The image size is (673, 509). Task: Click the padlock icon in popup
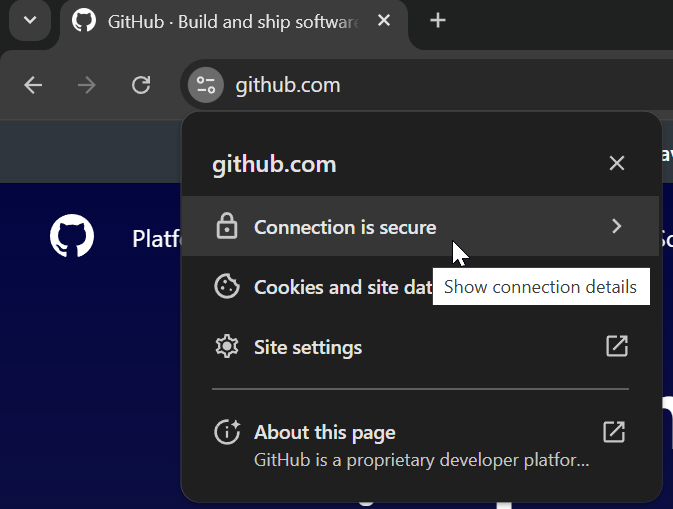pos(227,226)
